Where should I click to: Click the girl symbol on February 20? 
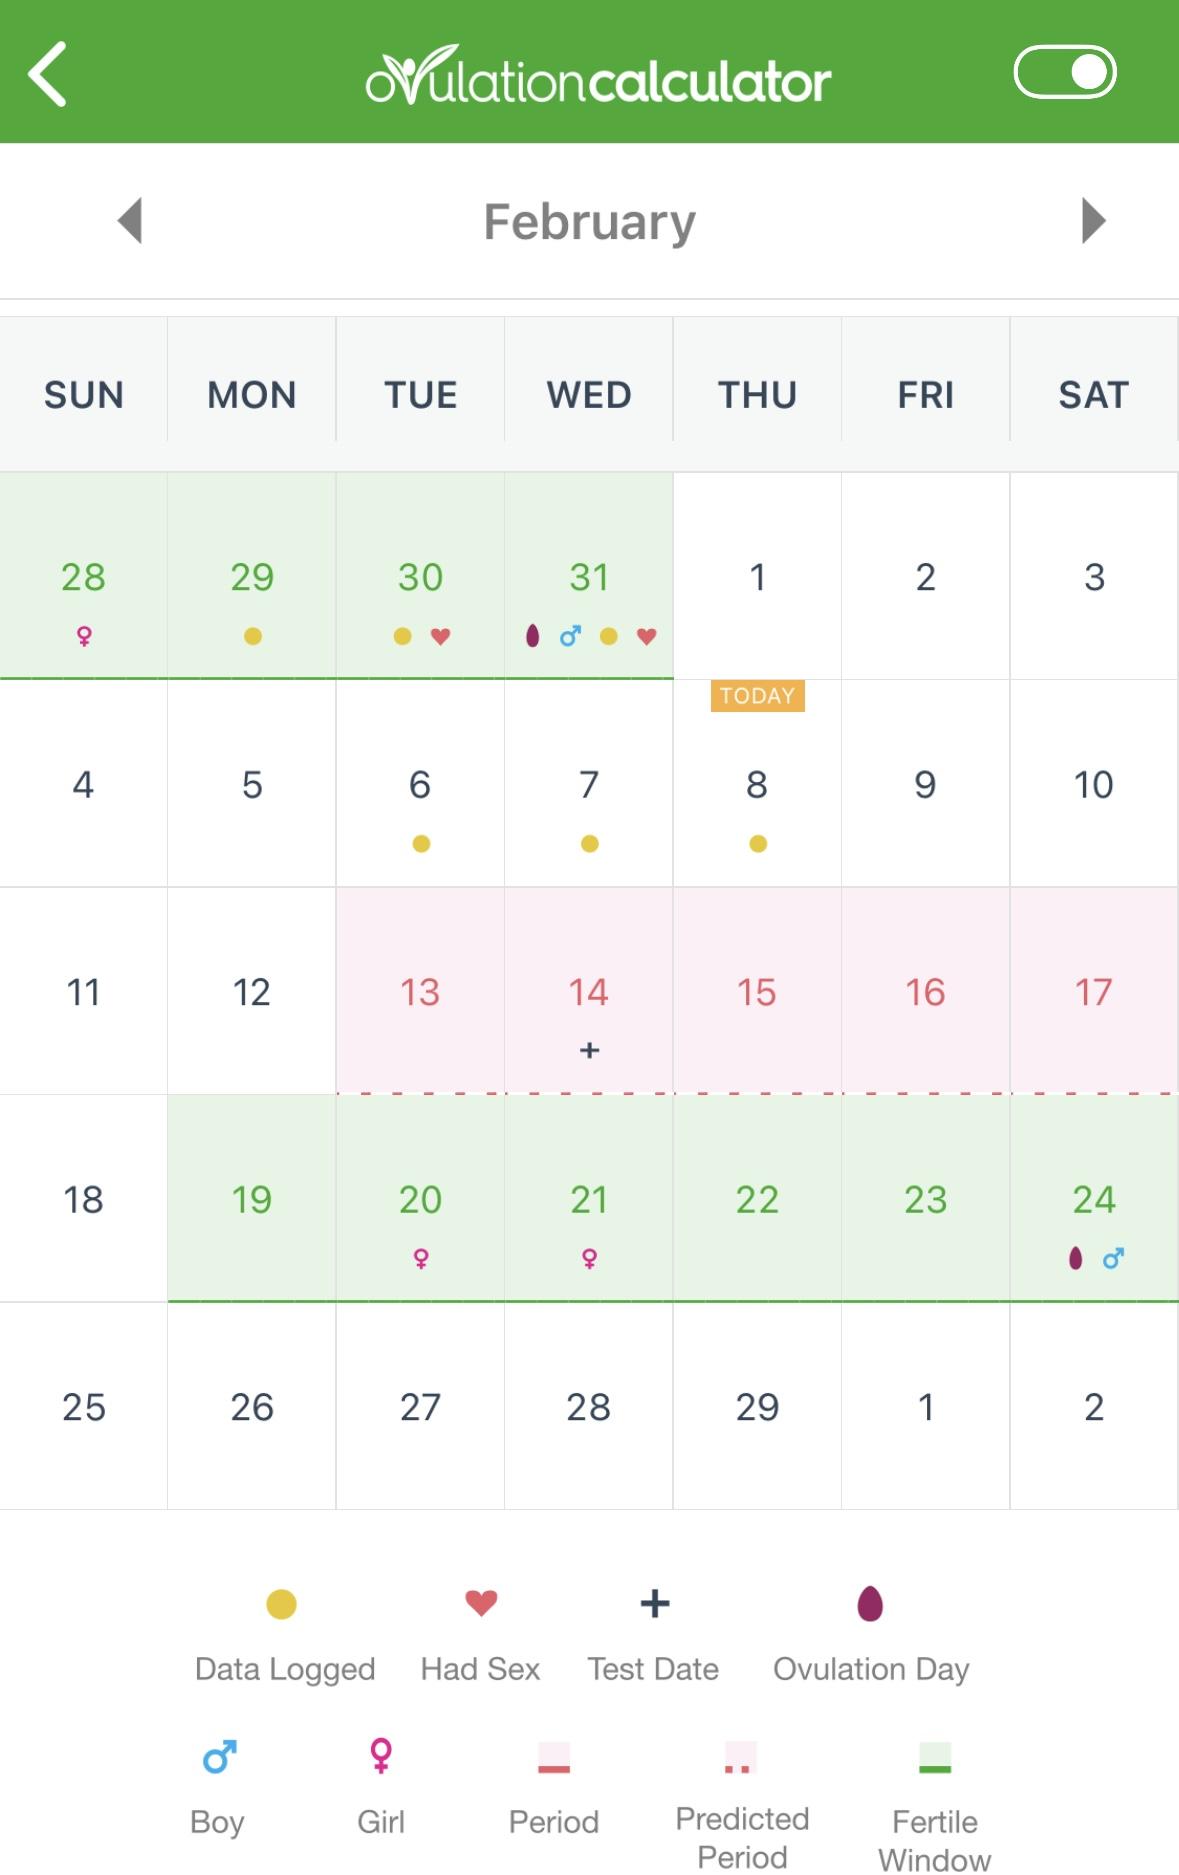point(421,1258)
